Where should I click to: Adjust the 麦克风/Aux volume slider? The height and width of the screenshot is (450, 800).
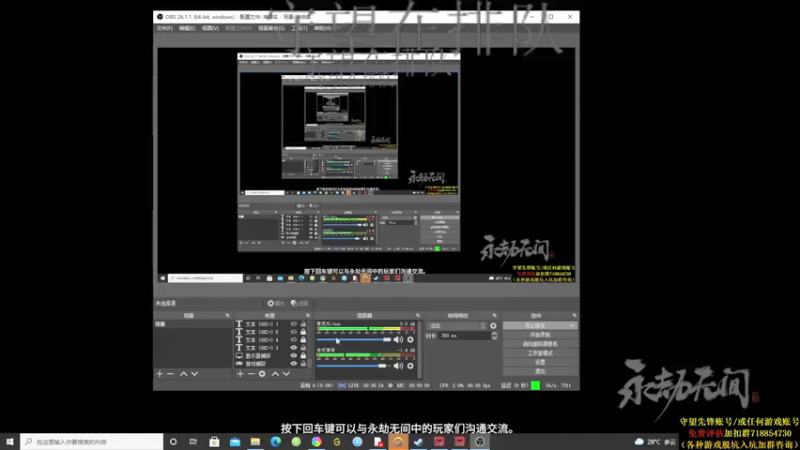pos(354,339)
